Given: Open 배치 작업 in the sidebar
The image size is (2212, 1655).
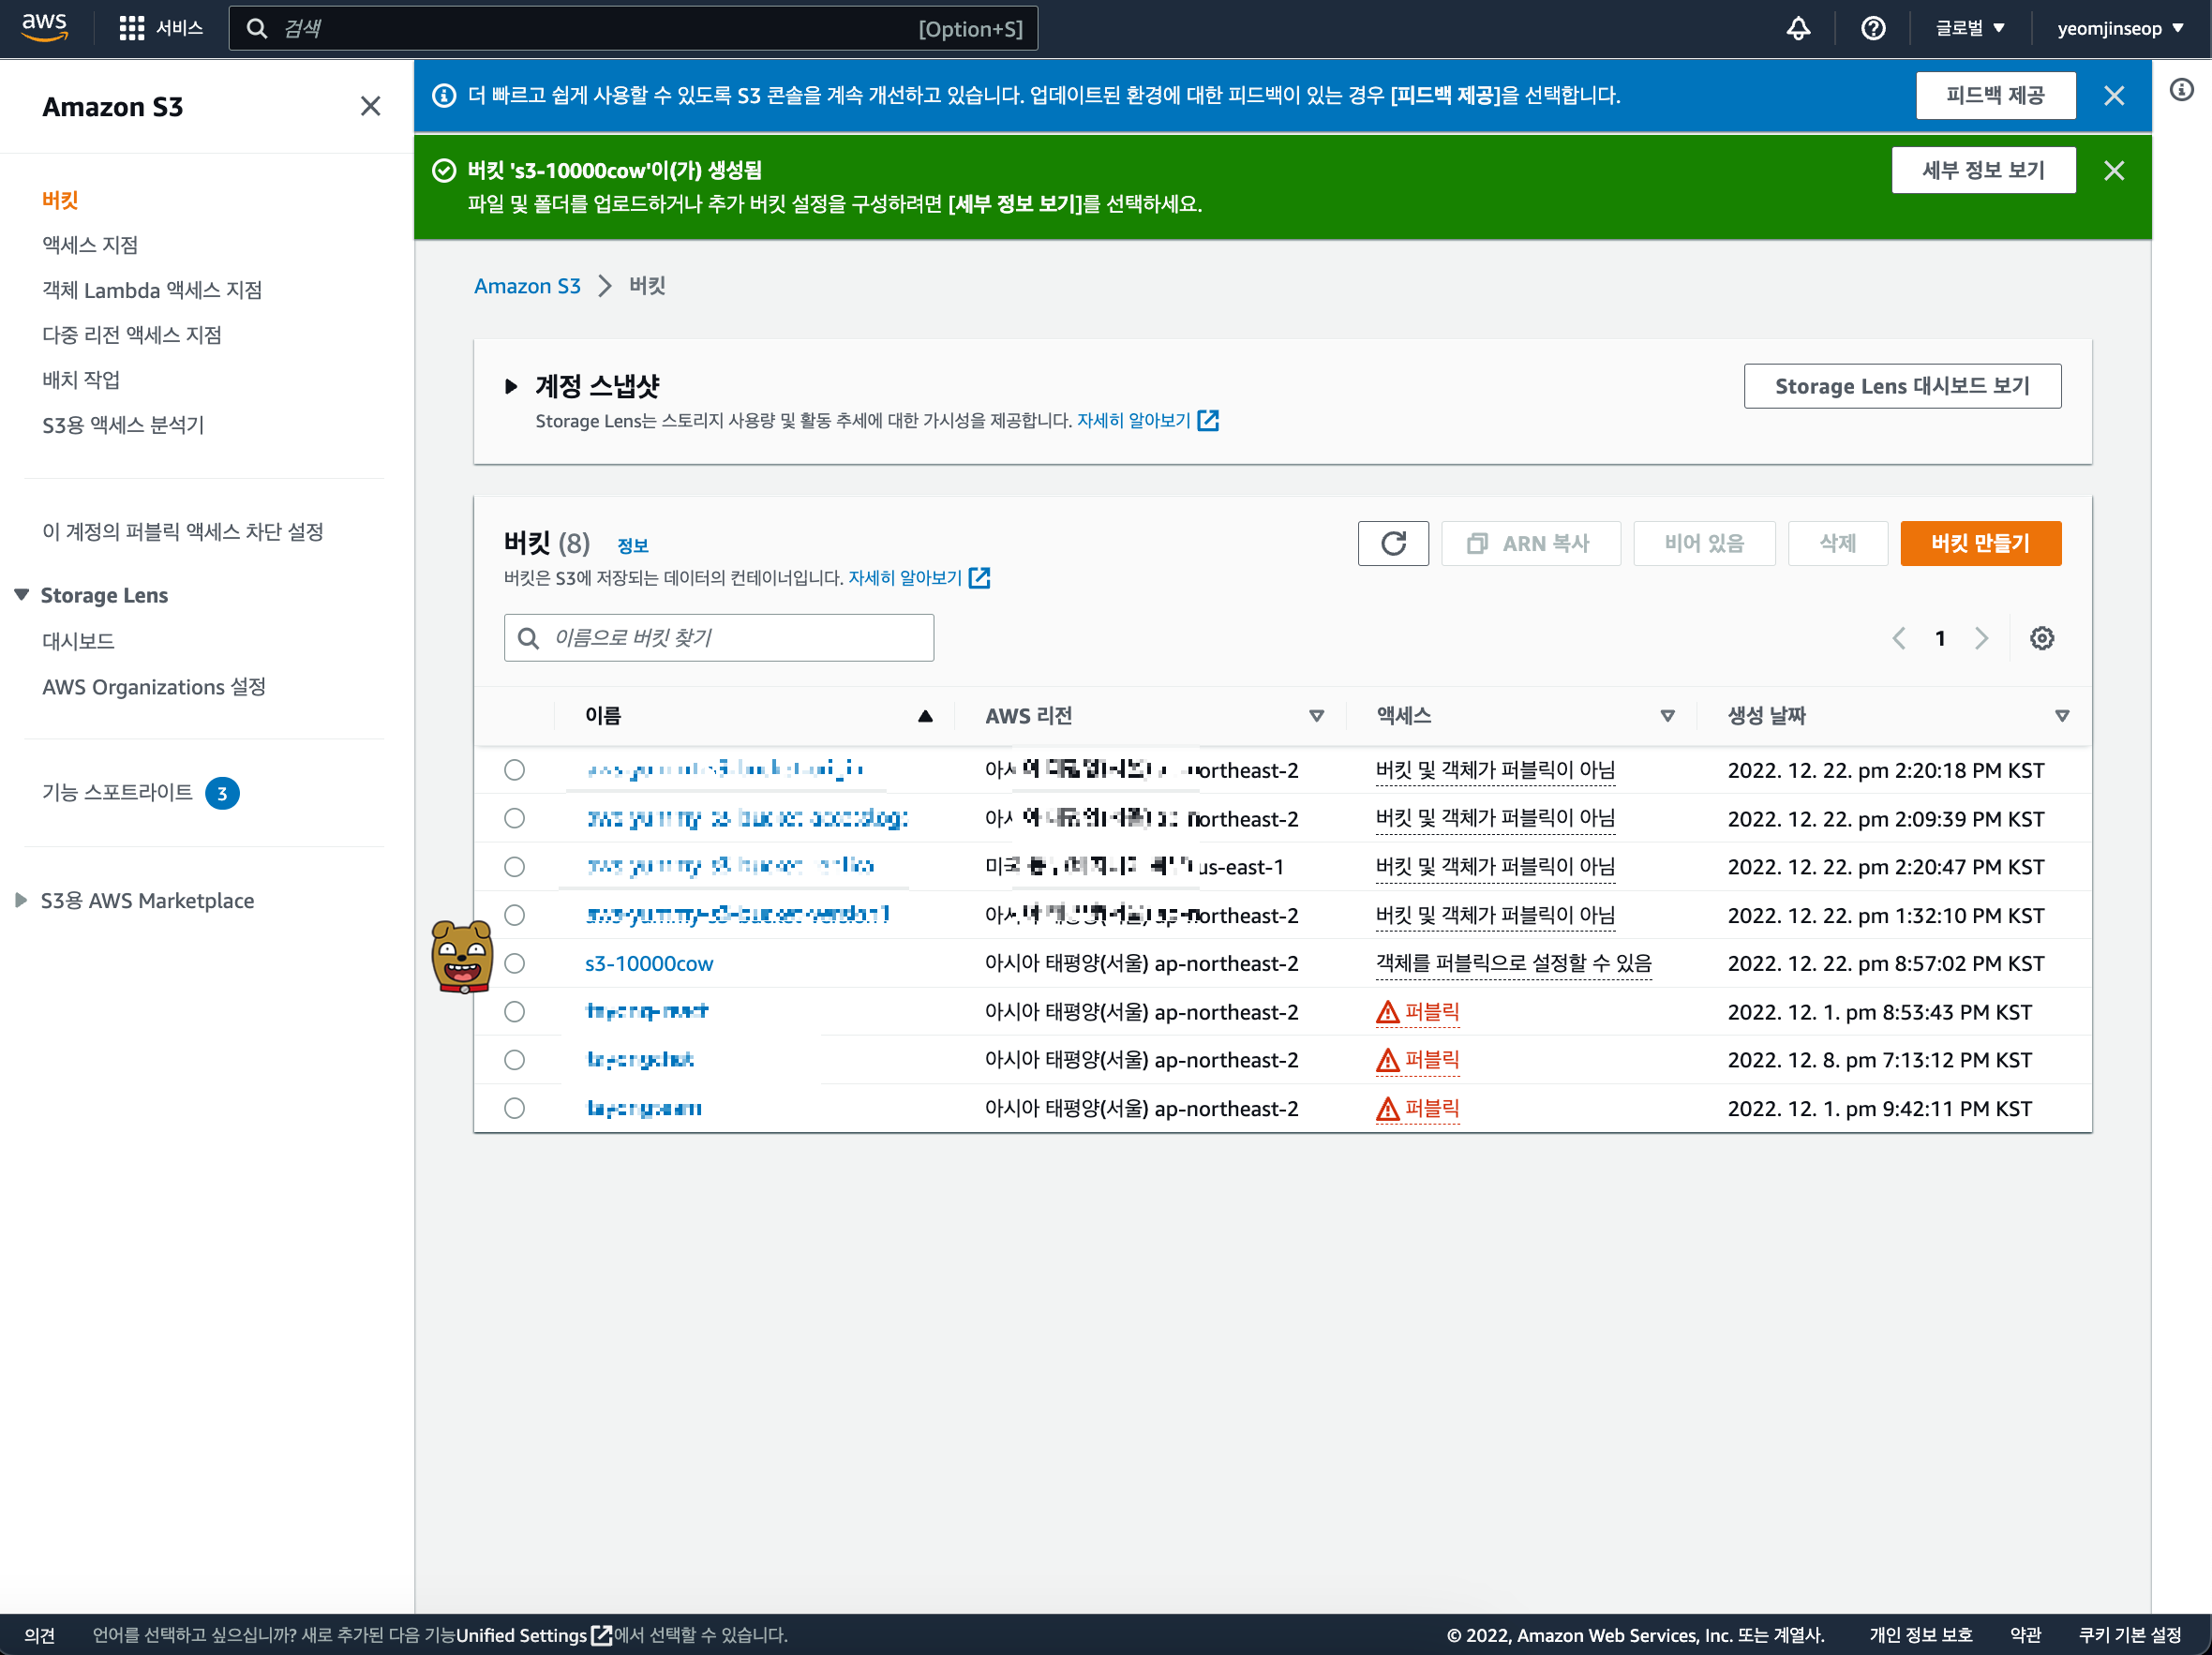Looking at the screenshot, I should pyautogui.click(x=81, y=380).
